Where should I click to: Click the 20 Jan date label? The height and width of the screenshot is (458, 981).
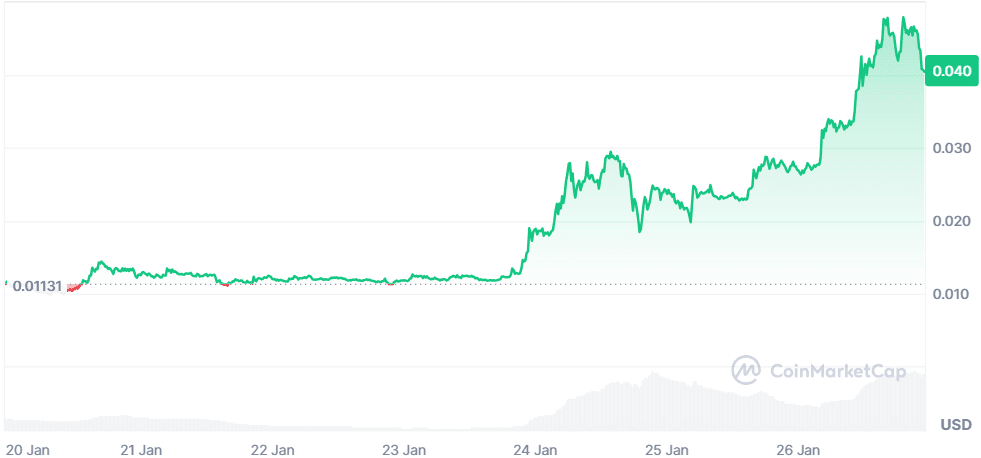pyautogui.click(x=27, y=449)
